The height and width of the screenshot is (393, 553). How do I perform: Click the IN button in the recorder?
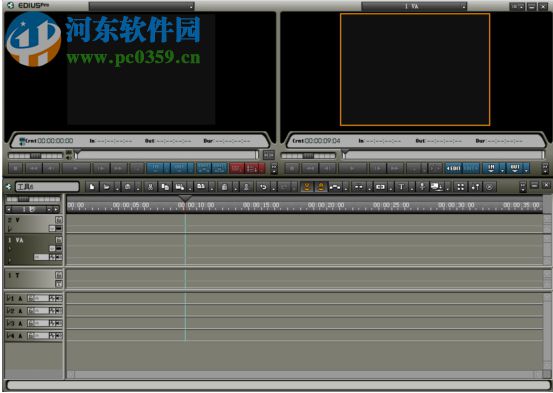pyautogui.click(x=491, y=168)
